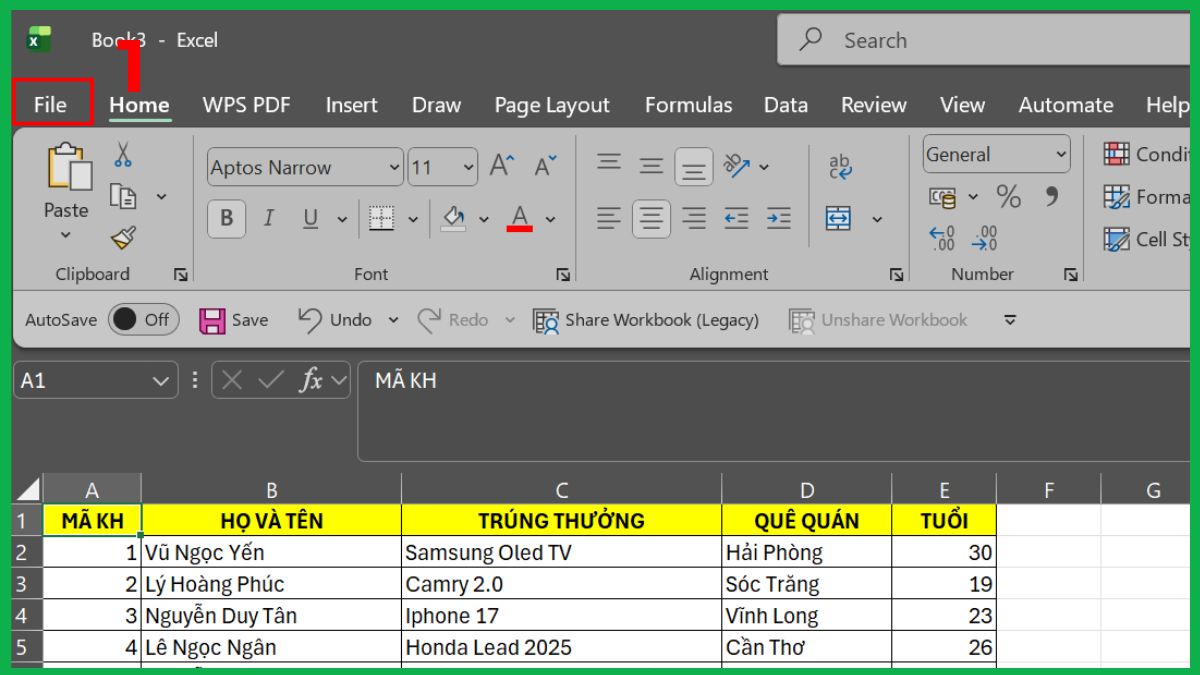Open the File menu

(51, 104)
